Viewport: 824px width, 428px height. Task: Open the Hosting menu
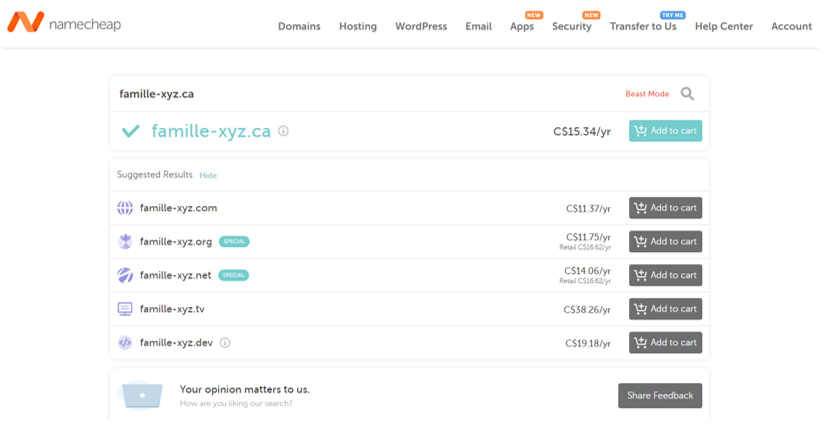coord(358,26)
